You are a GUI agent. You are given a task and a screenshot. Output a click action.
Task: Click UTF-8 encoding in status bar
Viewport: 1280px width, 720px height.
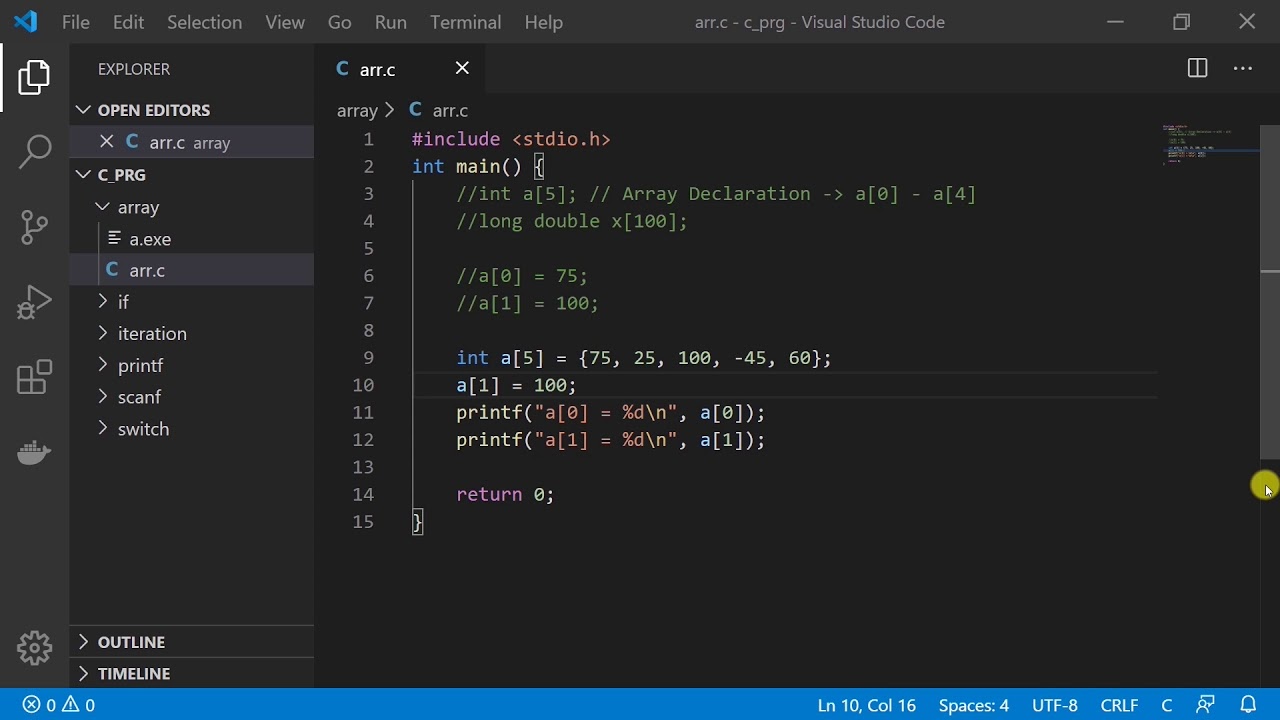(1055, 705)
